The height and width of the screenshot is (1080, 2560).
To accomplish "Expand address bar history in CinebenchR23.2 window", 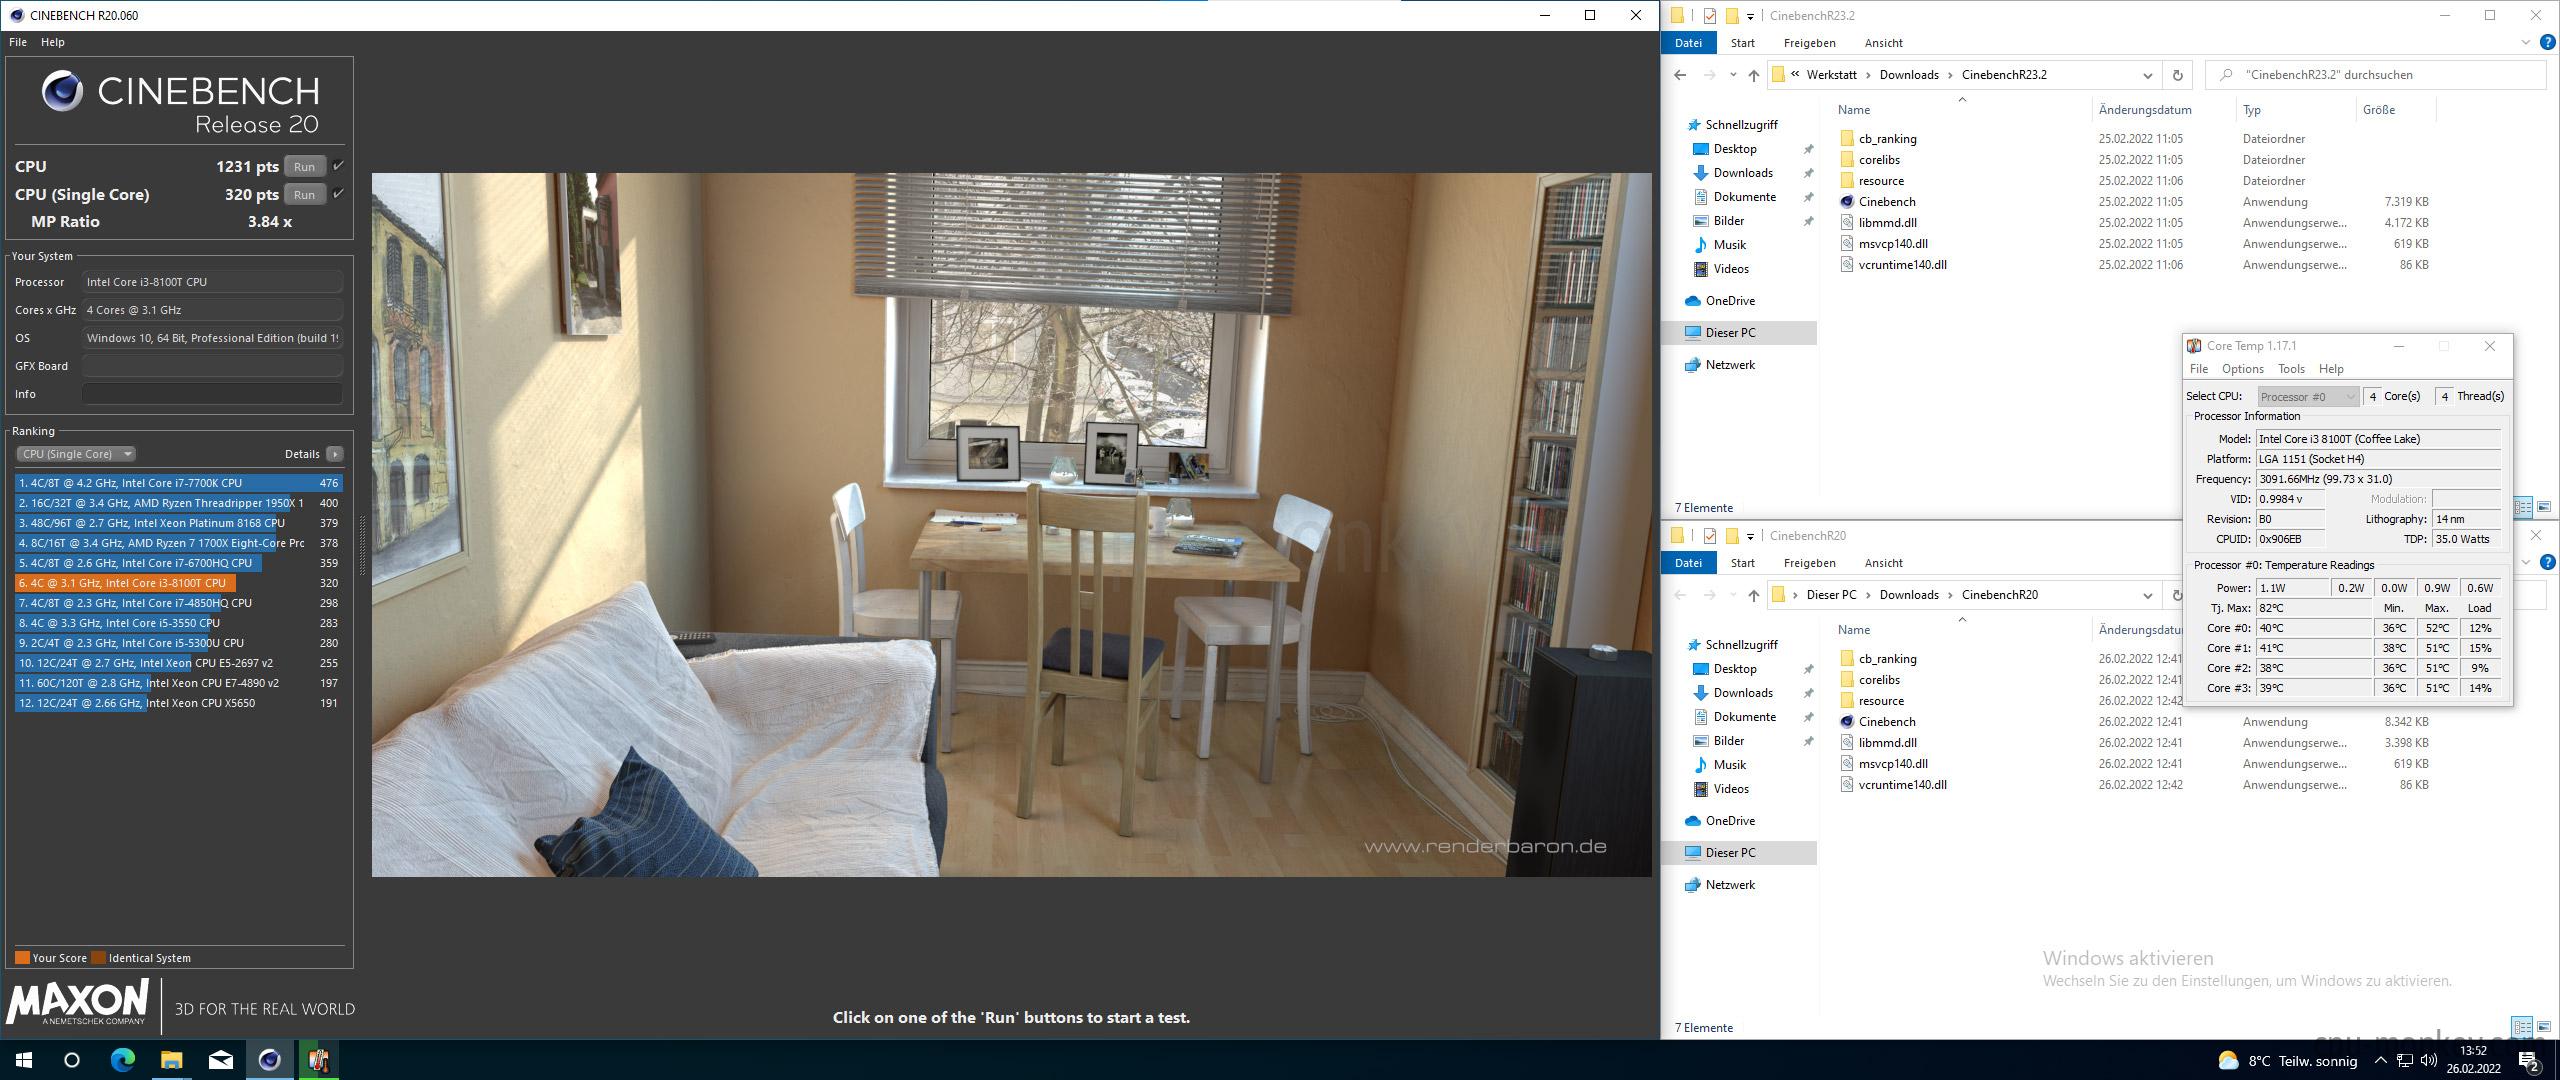I will point(2147,75).
